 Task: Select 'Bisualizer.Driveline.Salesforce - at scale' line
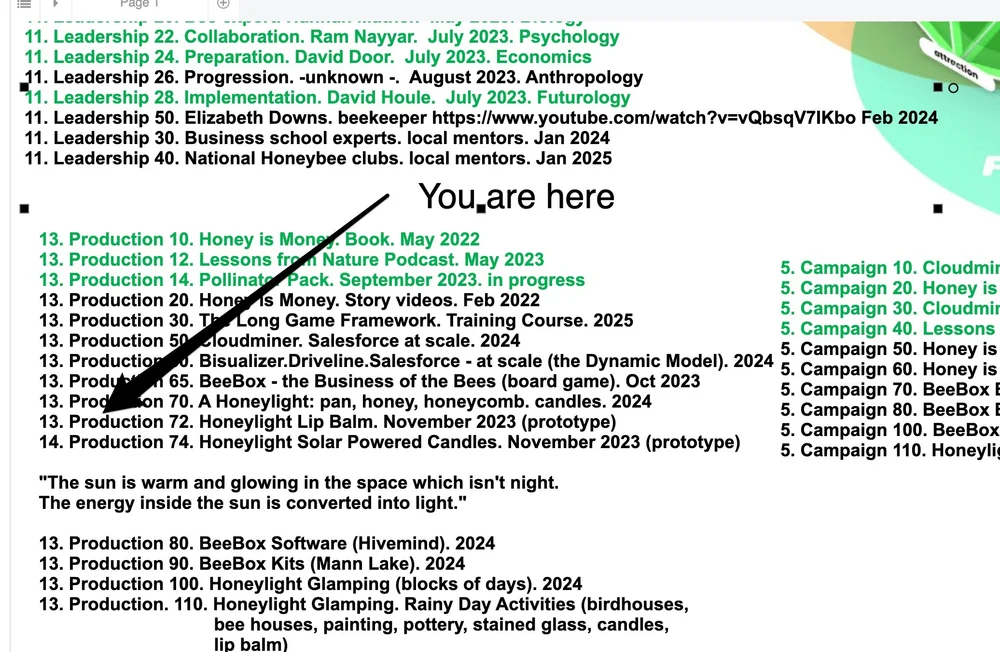406,362
